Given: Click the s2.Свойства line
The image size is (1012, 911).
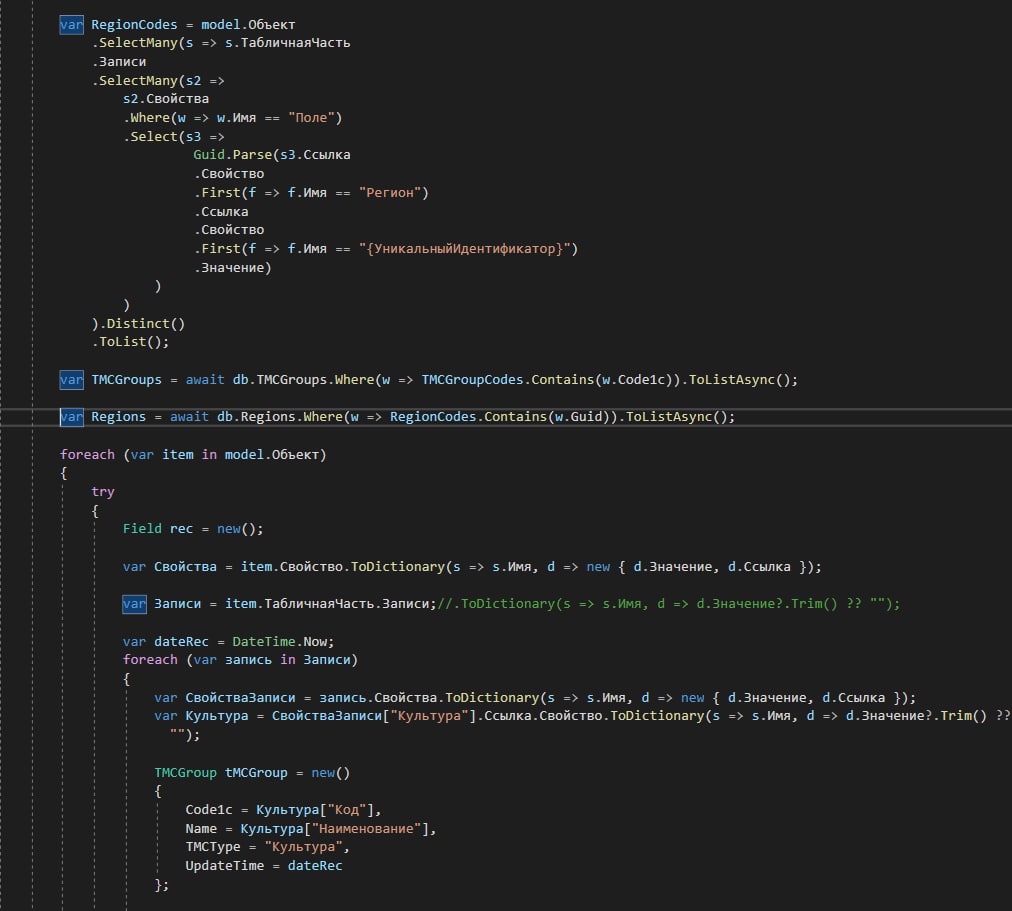Looking at the screenshot, I should click(x=166, y=99).
